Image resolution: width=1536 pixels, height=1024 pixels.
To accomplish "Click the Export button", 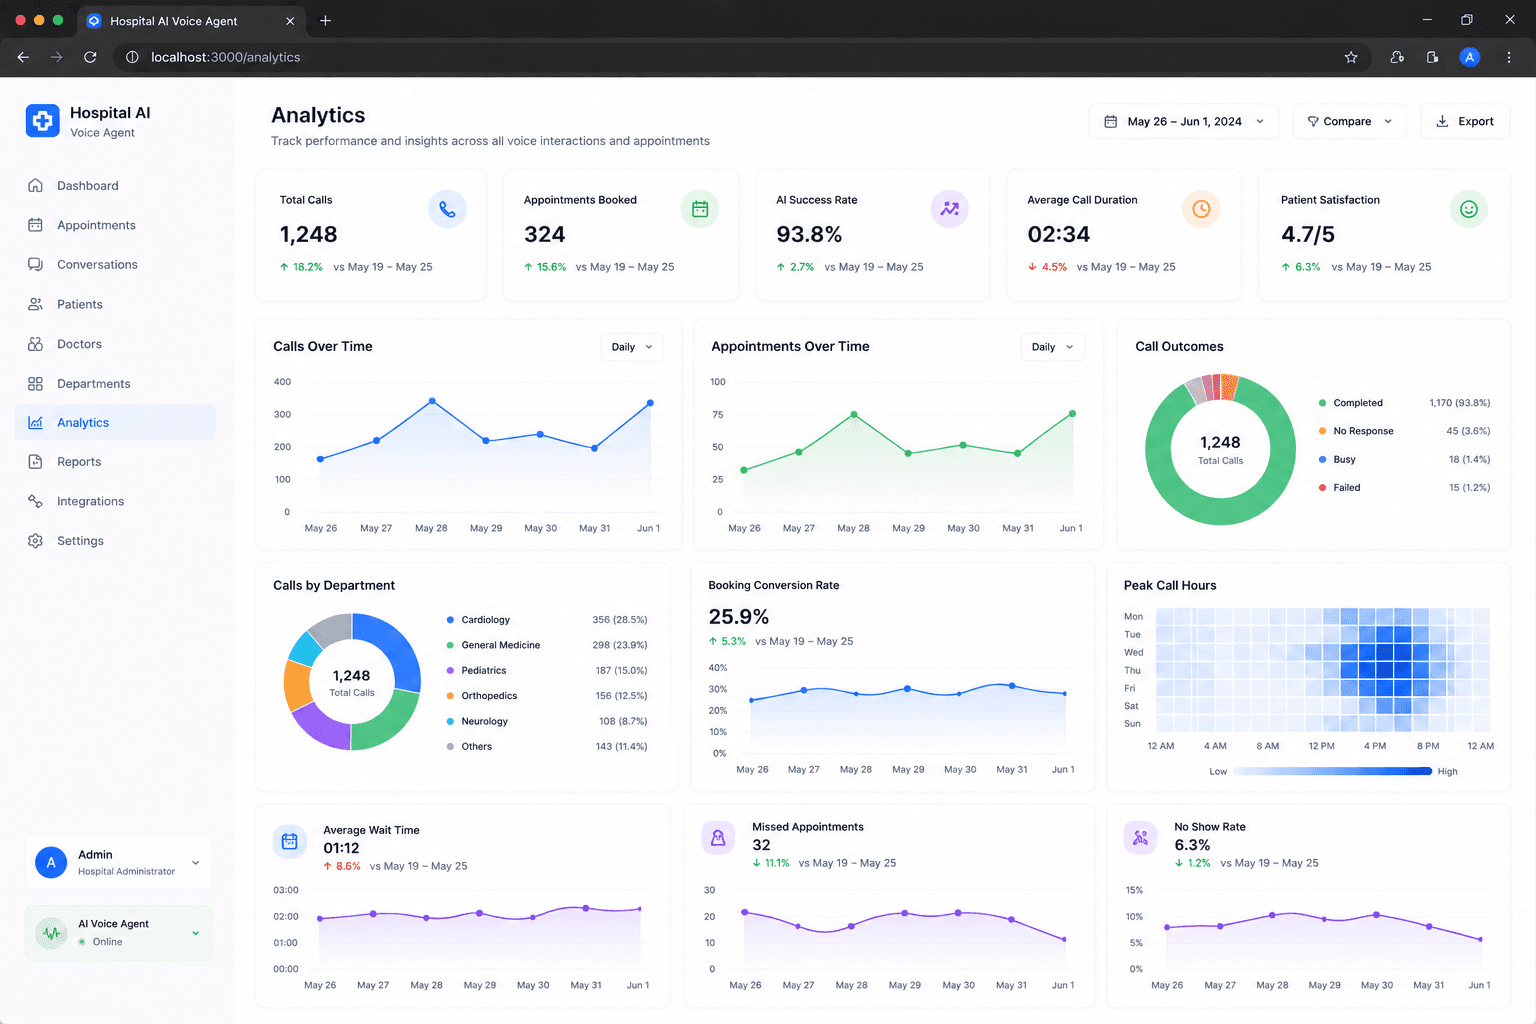I will point(1465,121).
